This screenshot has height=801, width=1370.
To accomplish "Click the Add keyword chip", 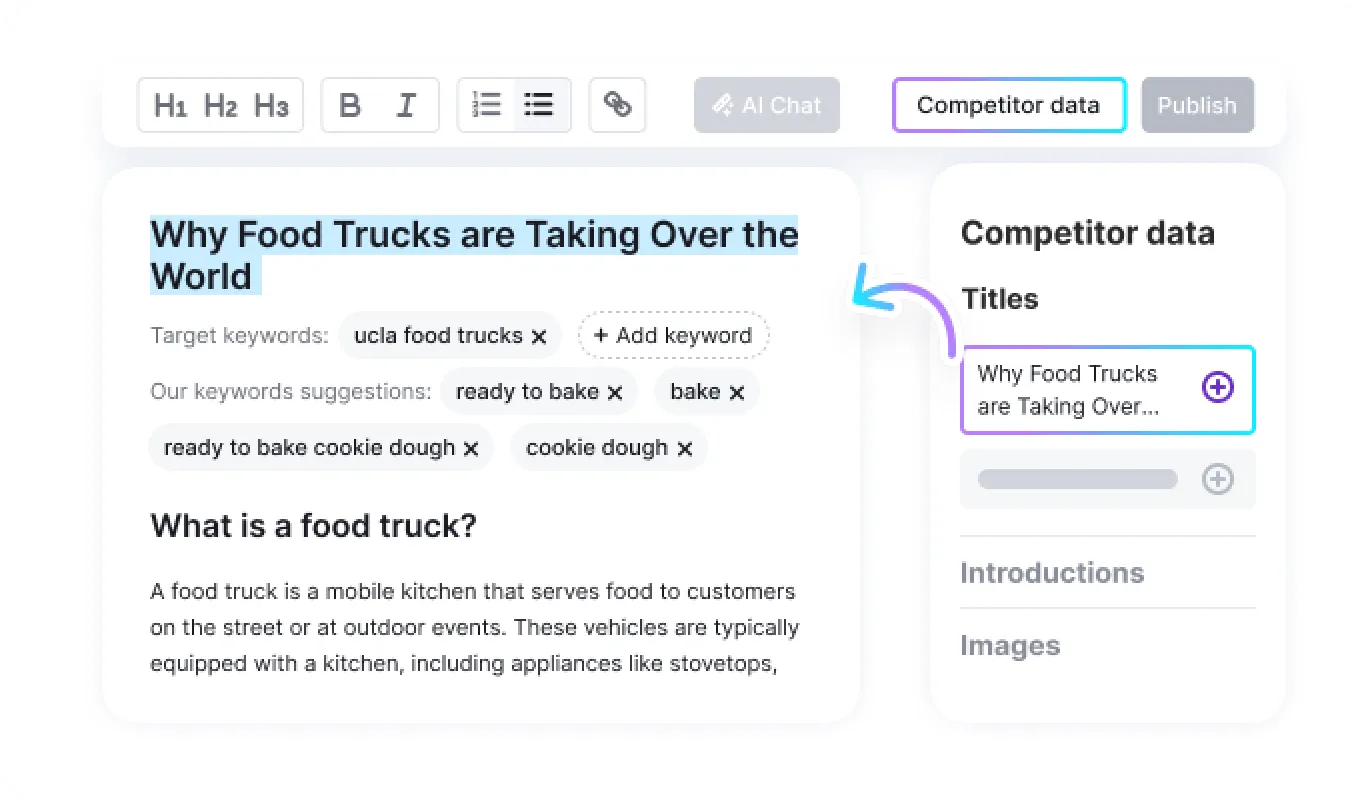I will click(x=673, y=336).
